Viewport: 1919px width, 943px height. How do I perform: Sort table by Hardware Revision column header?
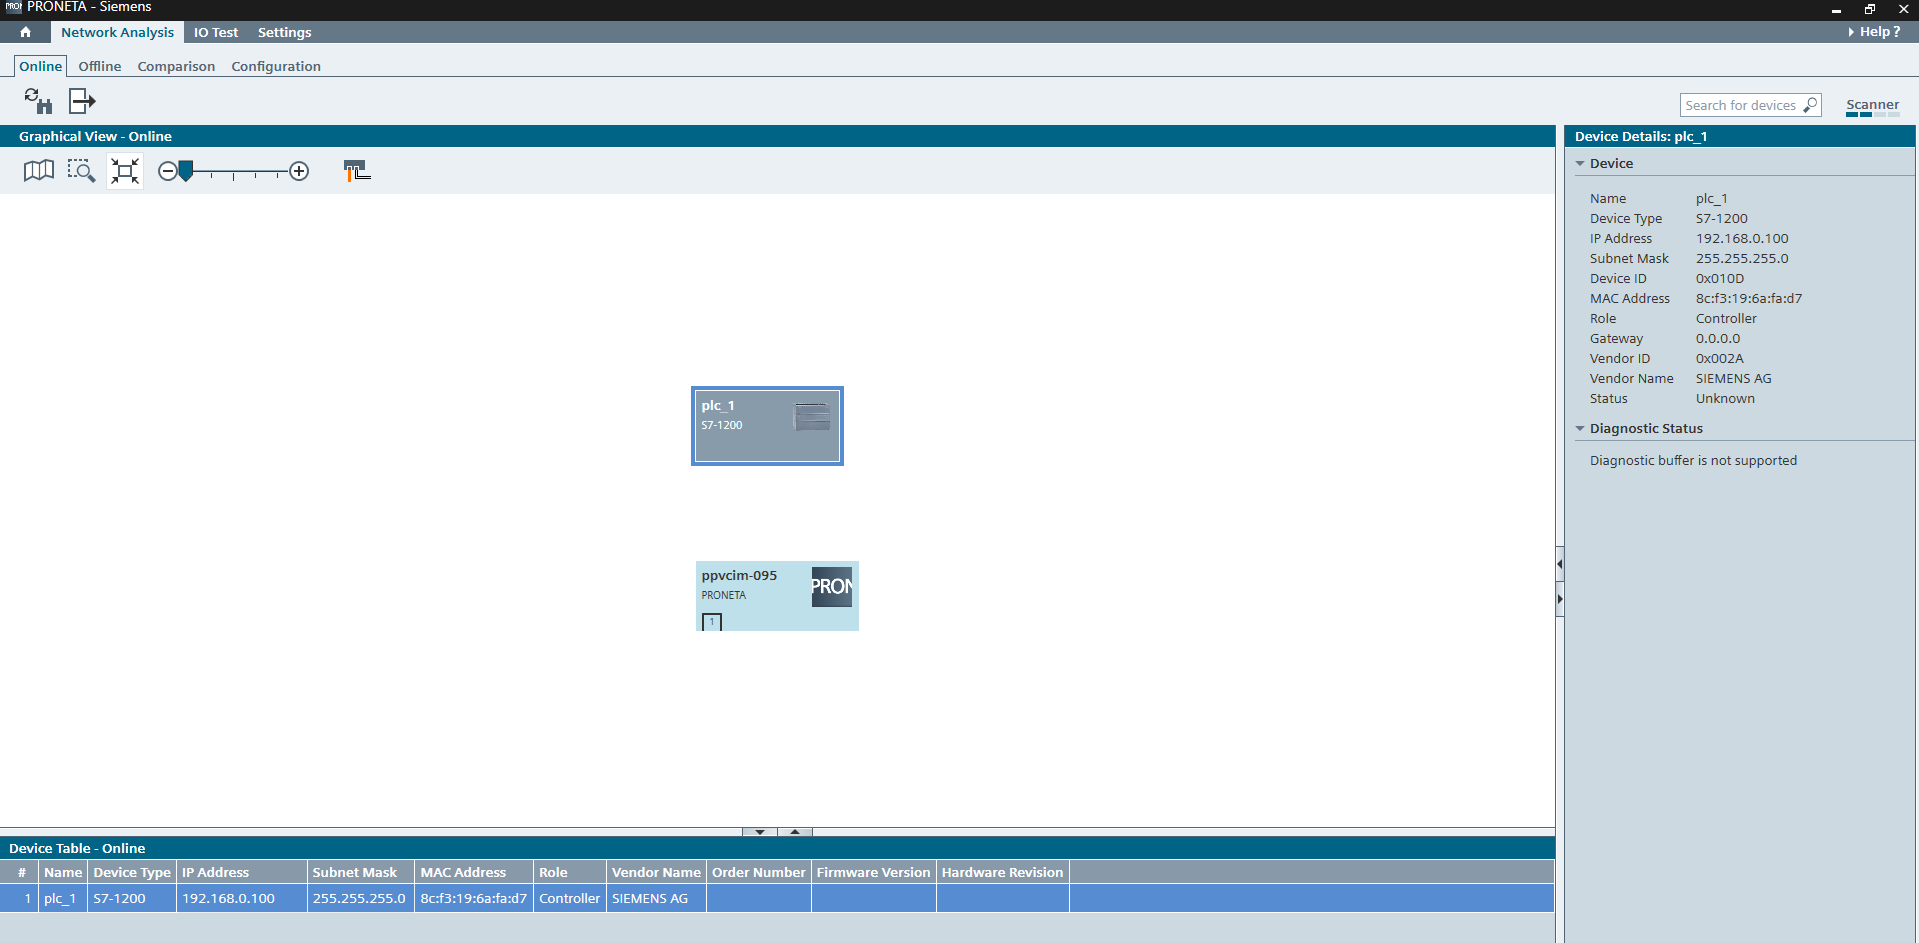tap(1003, 872)
